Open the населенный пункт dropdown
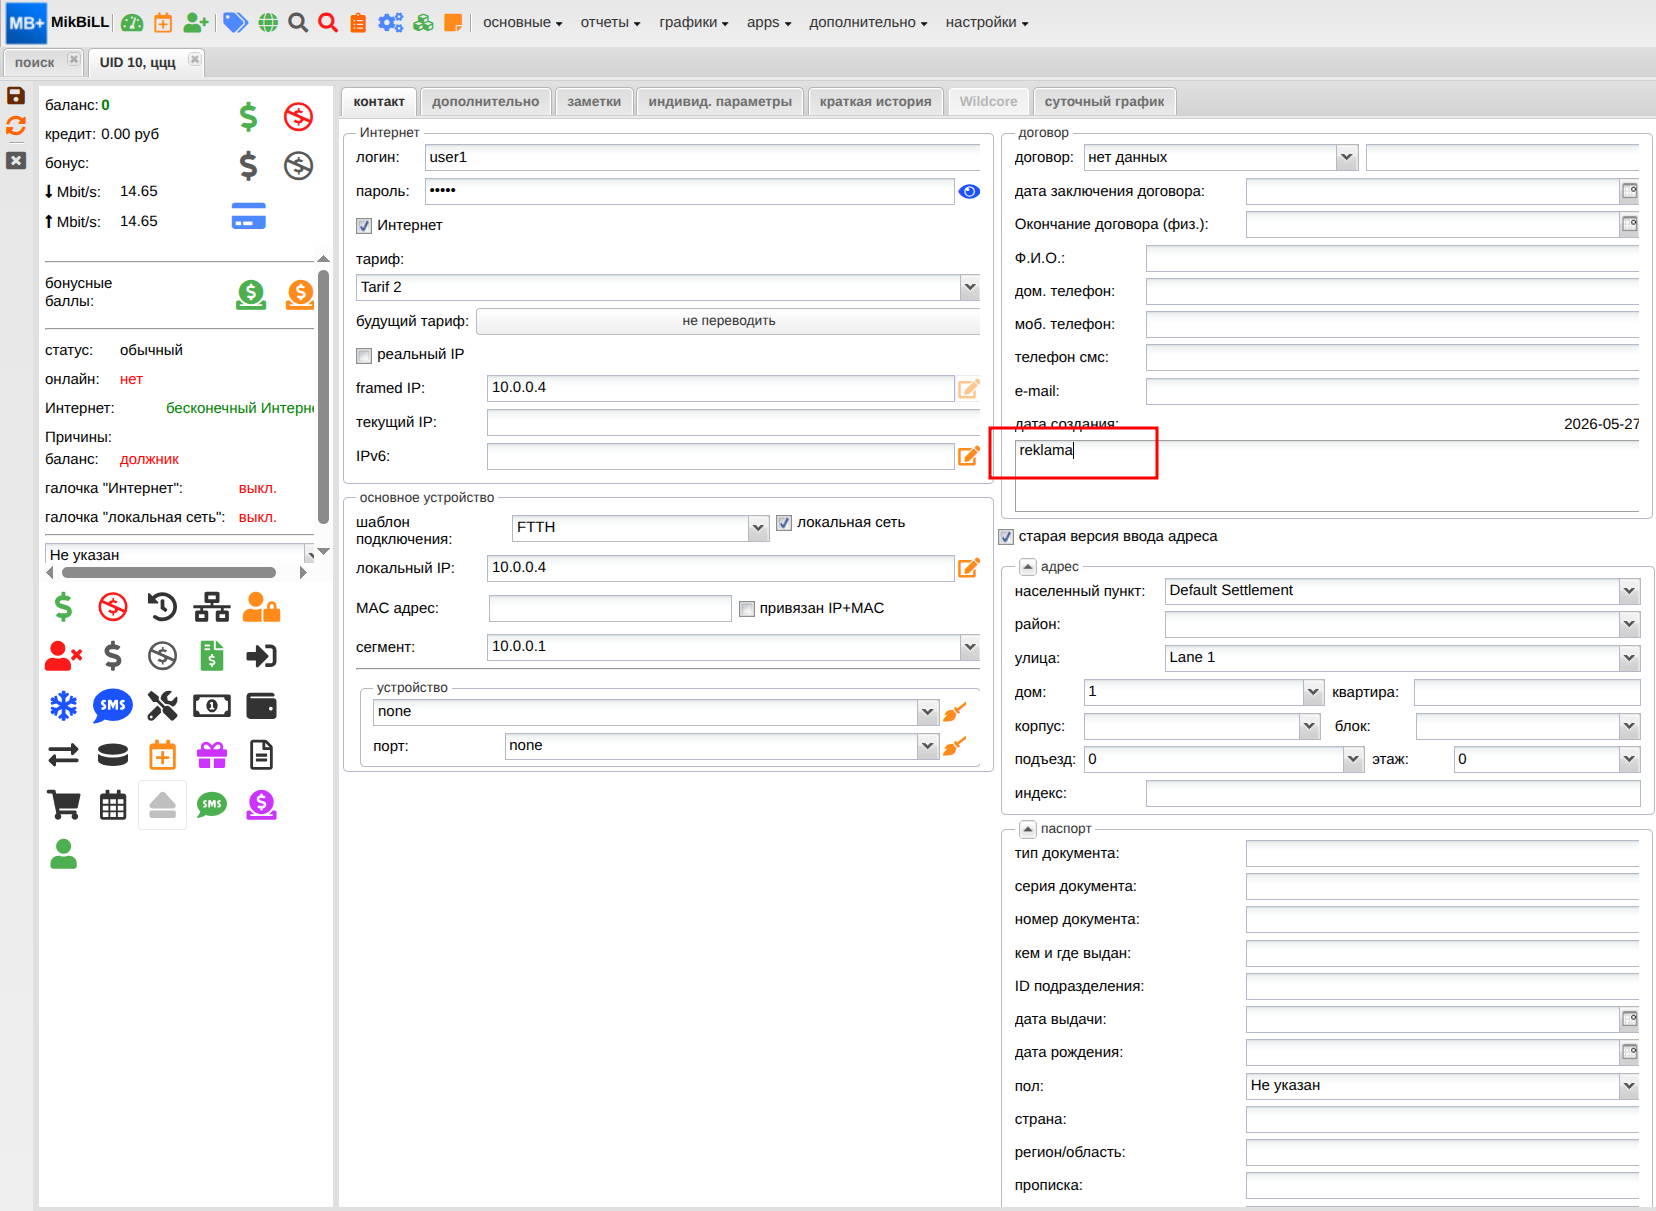This screenshot has width=1656, height=1211. pos(1629,591)
